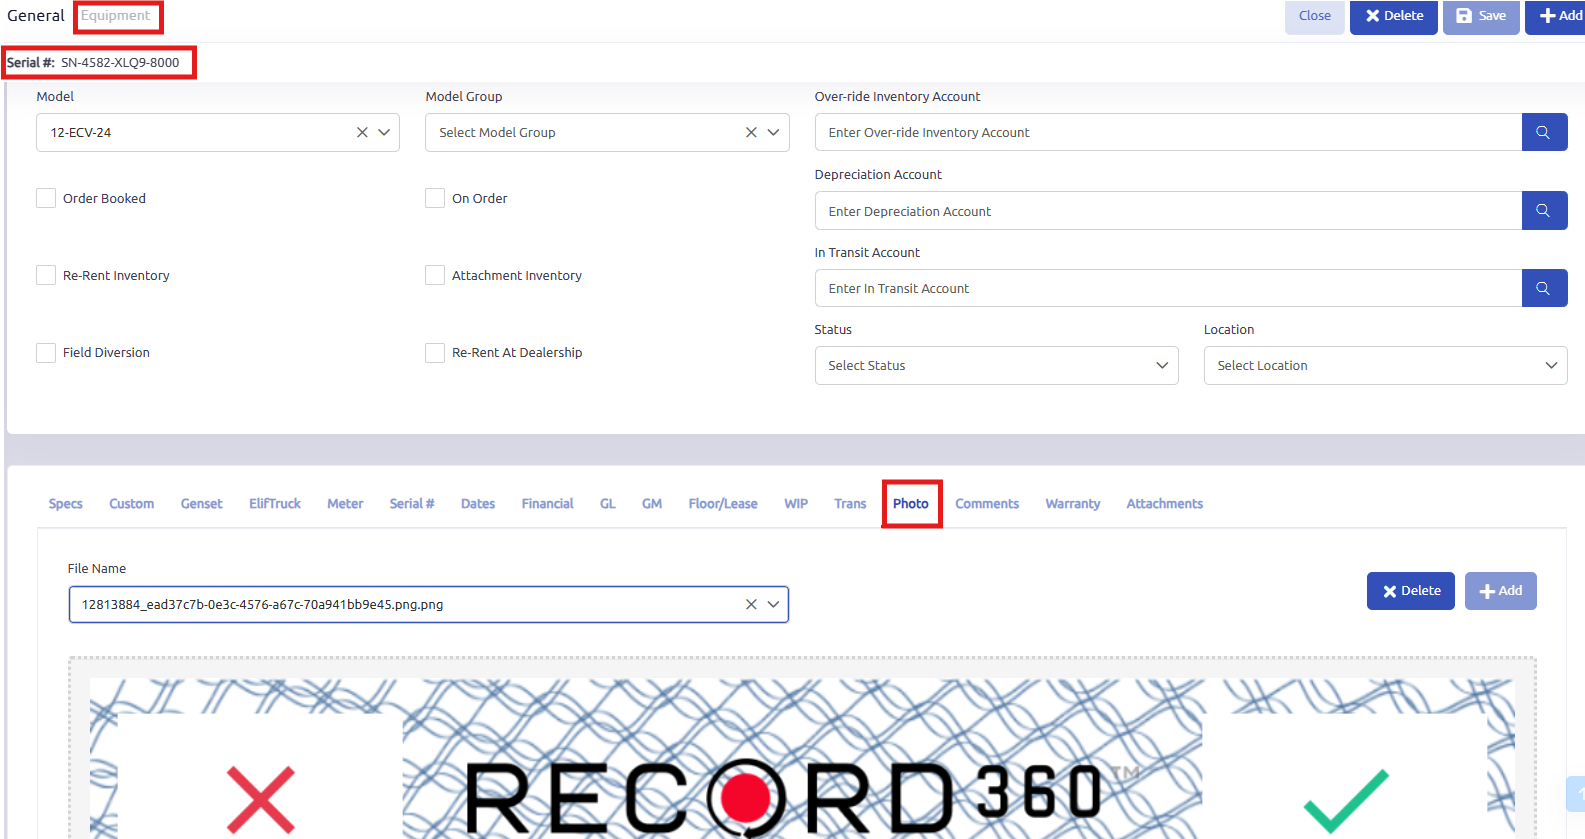Select the Trans tab
Viewport: 1585px width, 839px height.
pos(850,504)
